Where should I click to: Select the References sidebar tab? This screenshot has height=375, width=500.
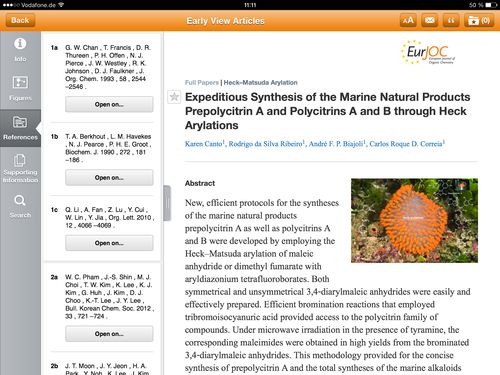coord(20,128)
